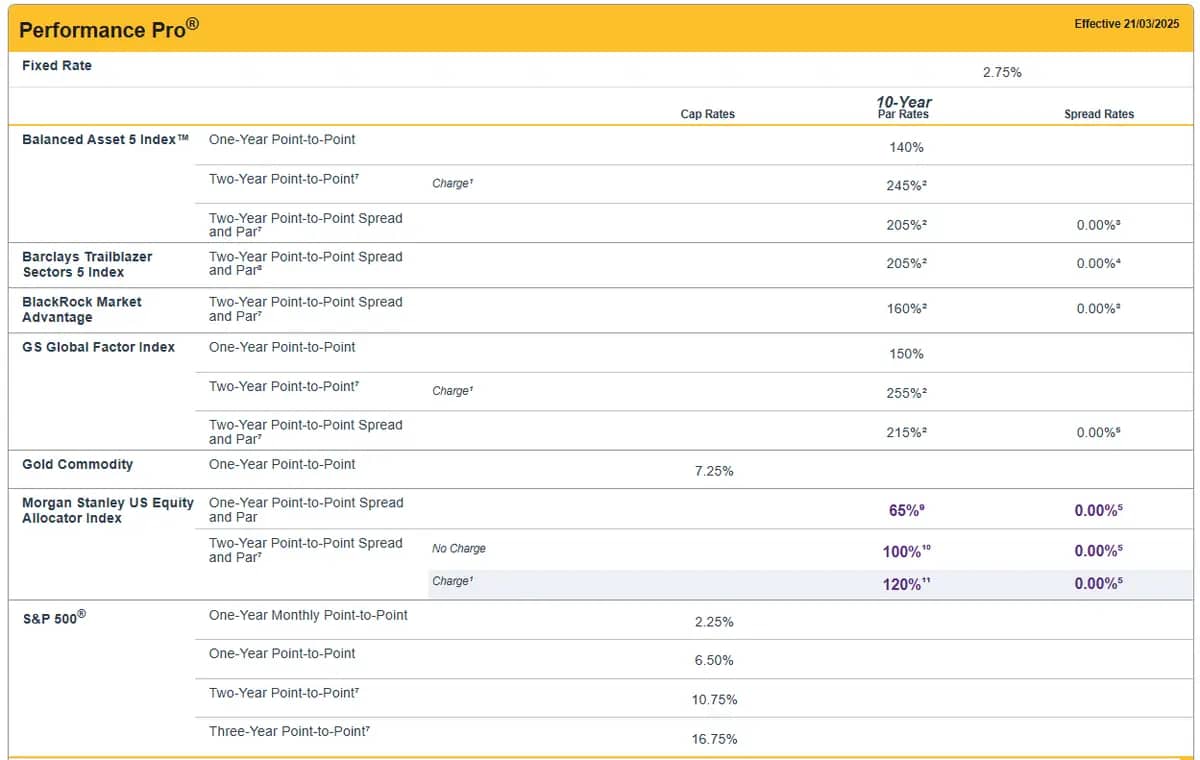Click the 150% GS Global par rate
The height and width of the screenshot is (760, 1200).
pyautogui.click(x=905, y=354)
